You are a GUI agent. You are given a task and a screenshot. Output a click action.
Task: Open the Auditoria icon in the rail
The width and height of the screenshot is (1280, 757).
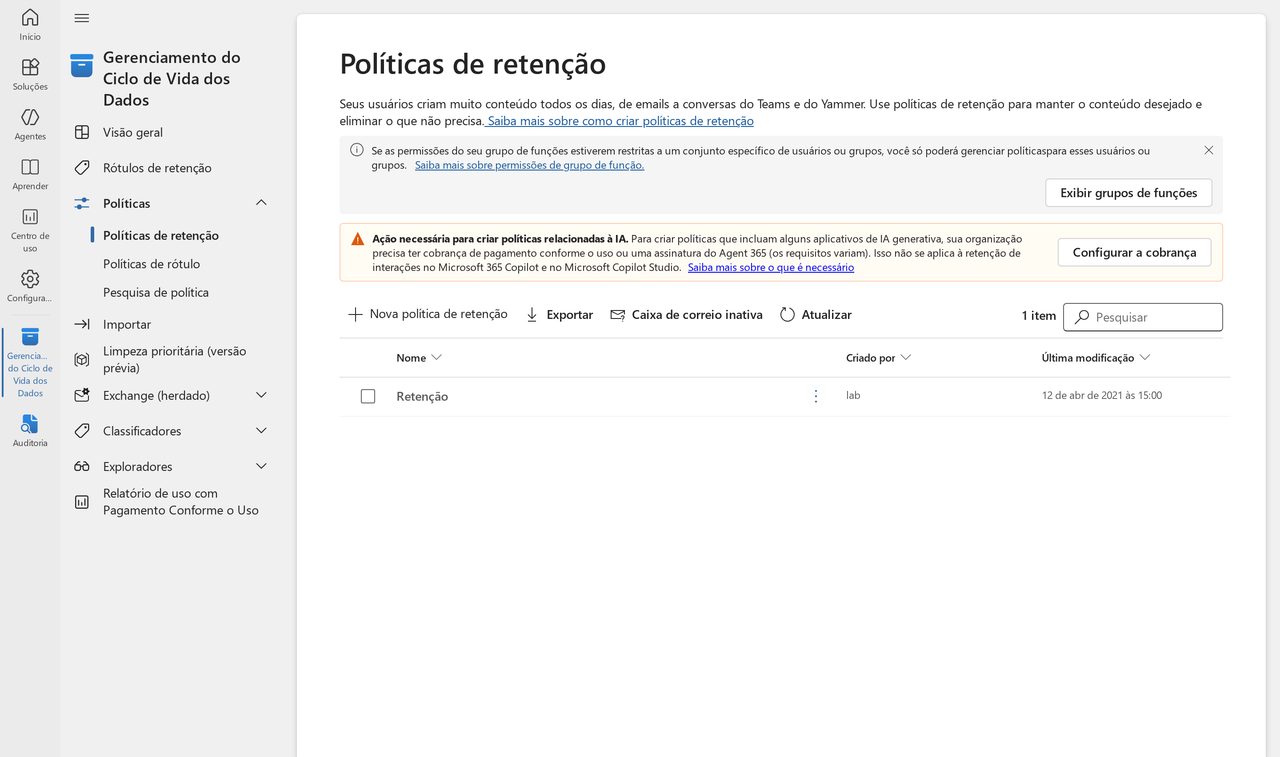click(30, 424)
